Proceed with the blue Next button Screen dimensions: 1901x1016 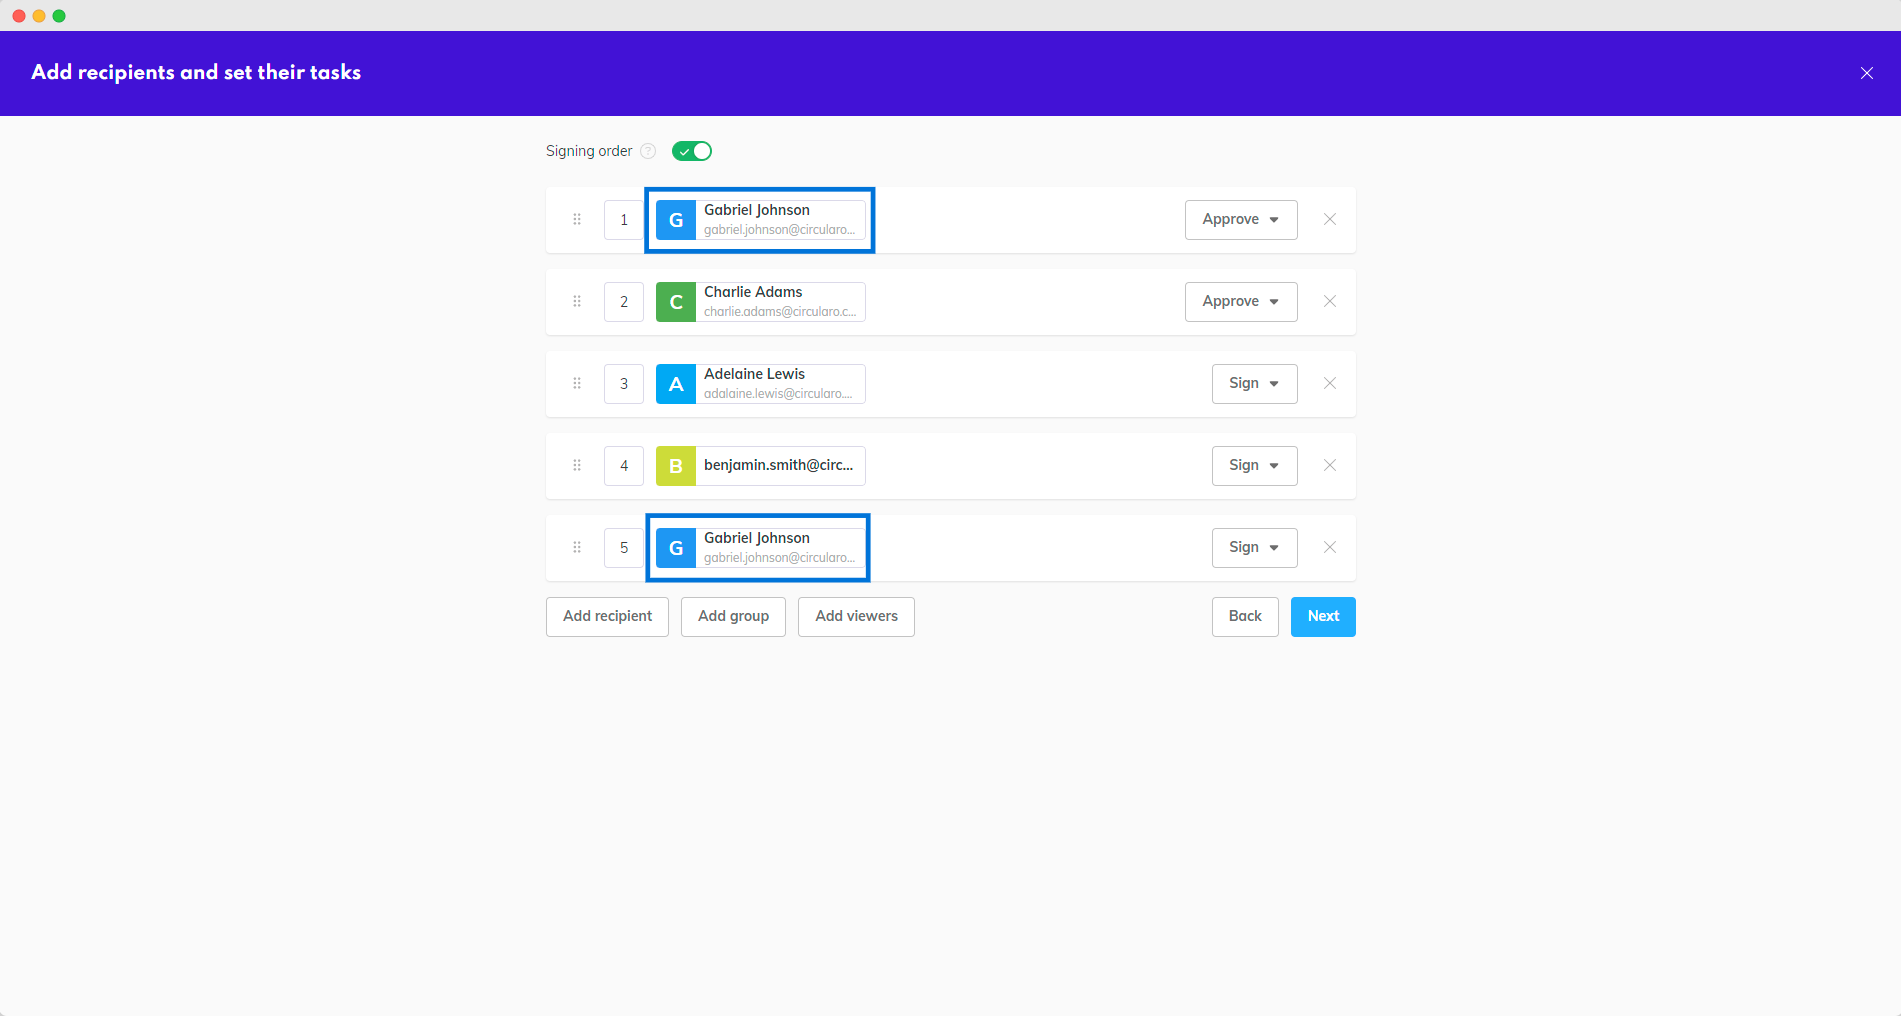click(1323, 617)
